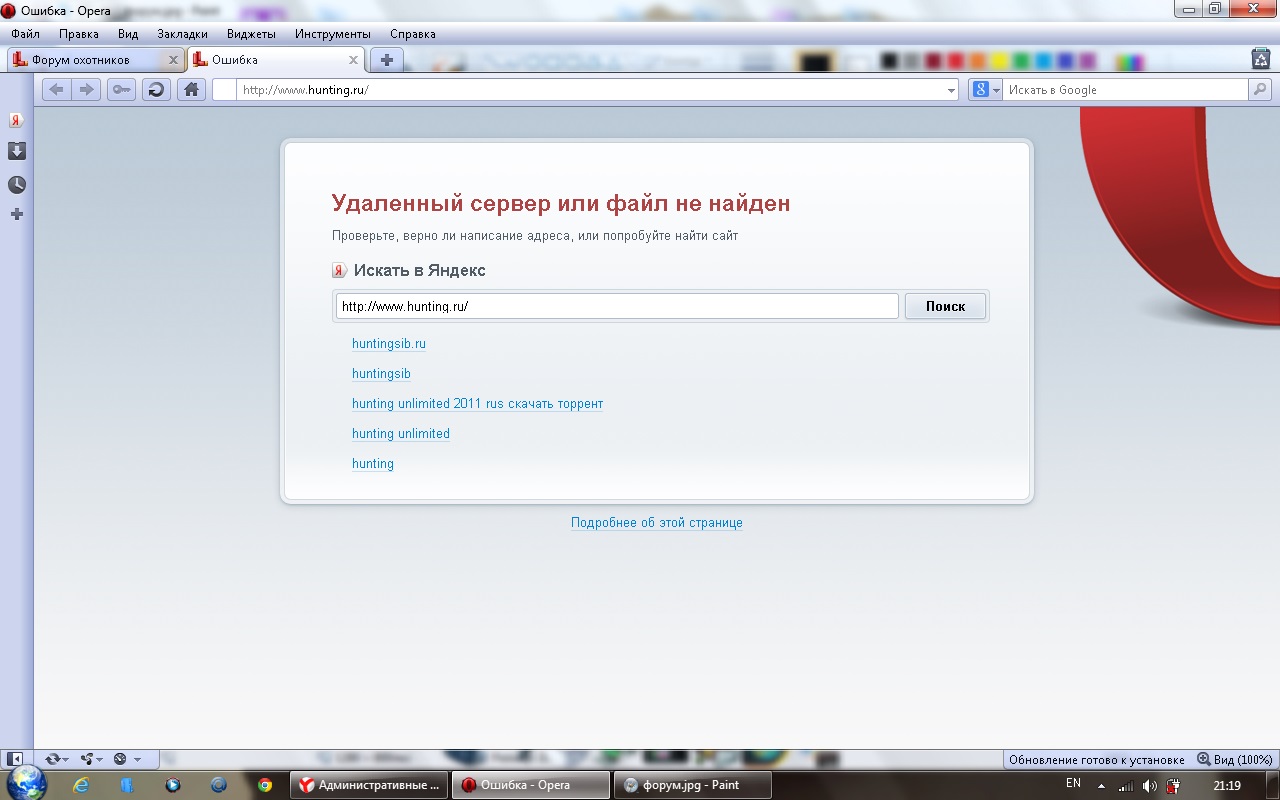Click the Forward navigation arrow
This screenshot has height=800, width=1280.
coord(87,90)
